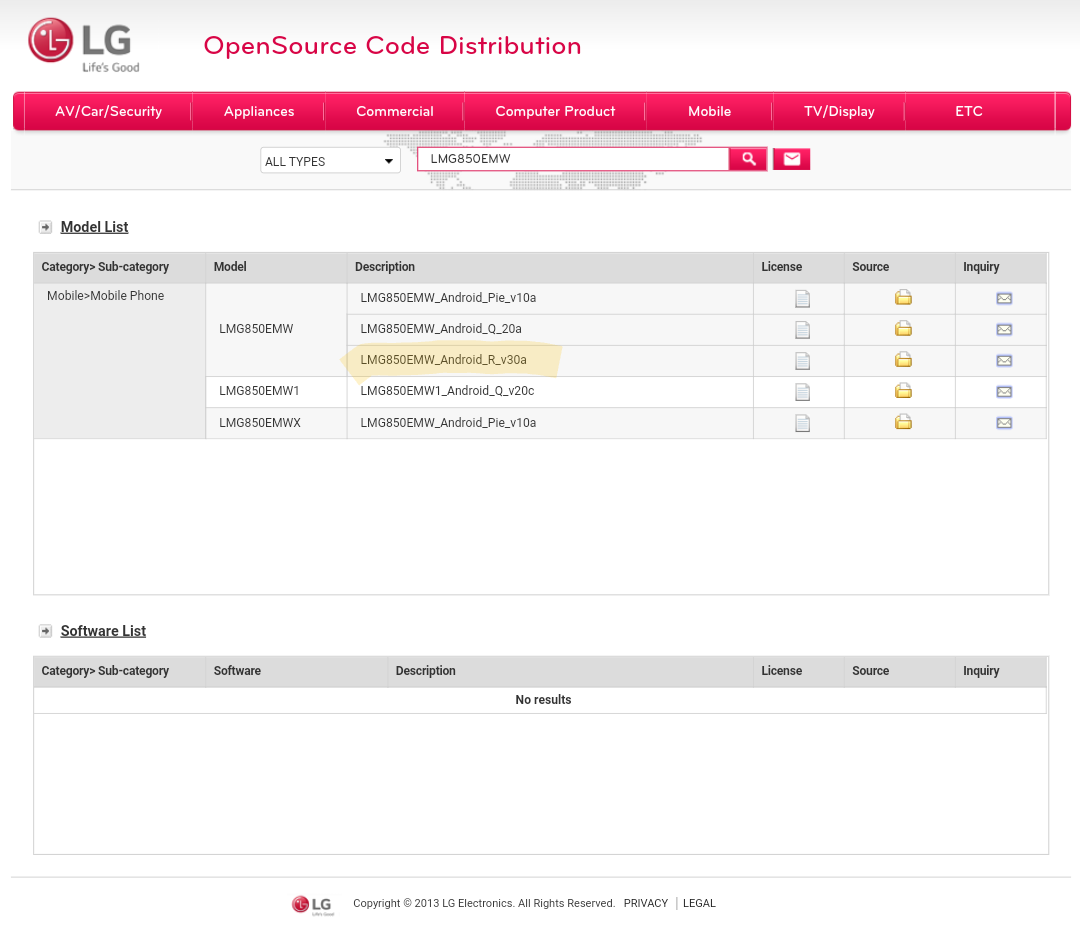The height and width of the screenshot is (934, 1080).
Task: Click the arrow icon beside Software List
Action: [x=45, y=631]
